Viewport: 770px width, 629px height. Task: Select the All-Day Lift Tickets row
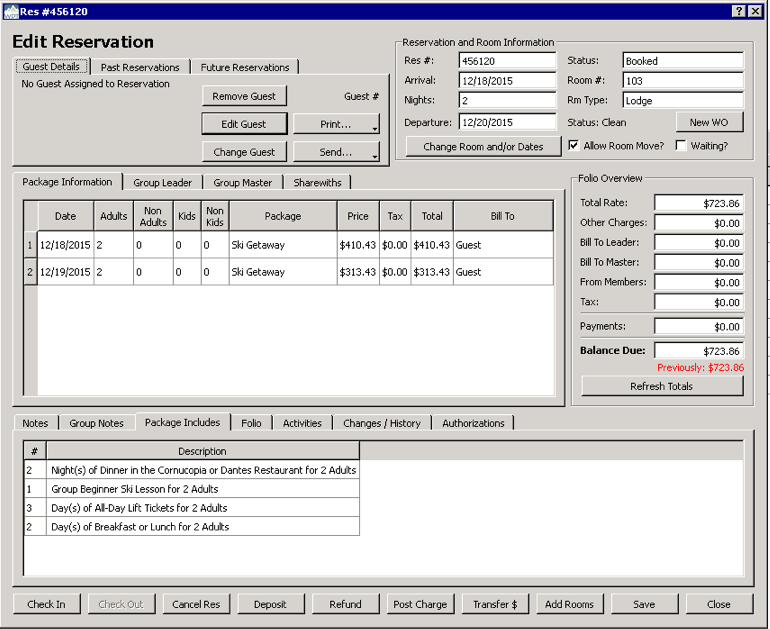click(x=192, y=508)
